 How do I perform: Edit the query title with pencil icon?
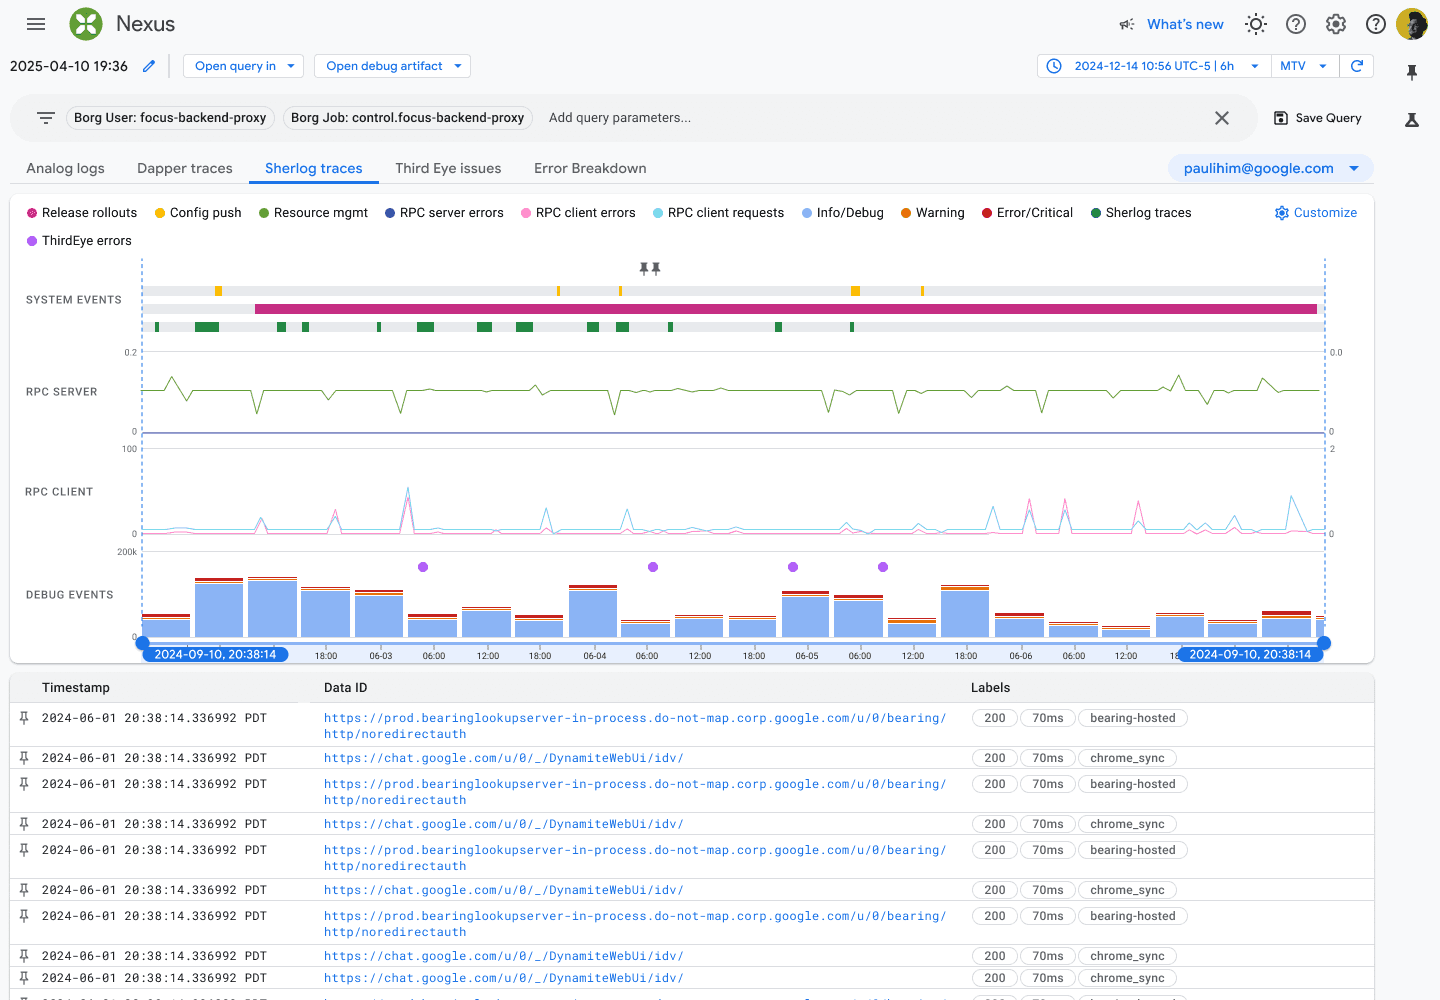point(149,66)
